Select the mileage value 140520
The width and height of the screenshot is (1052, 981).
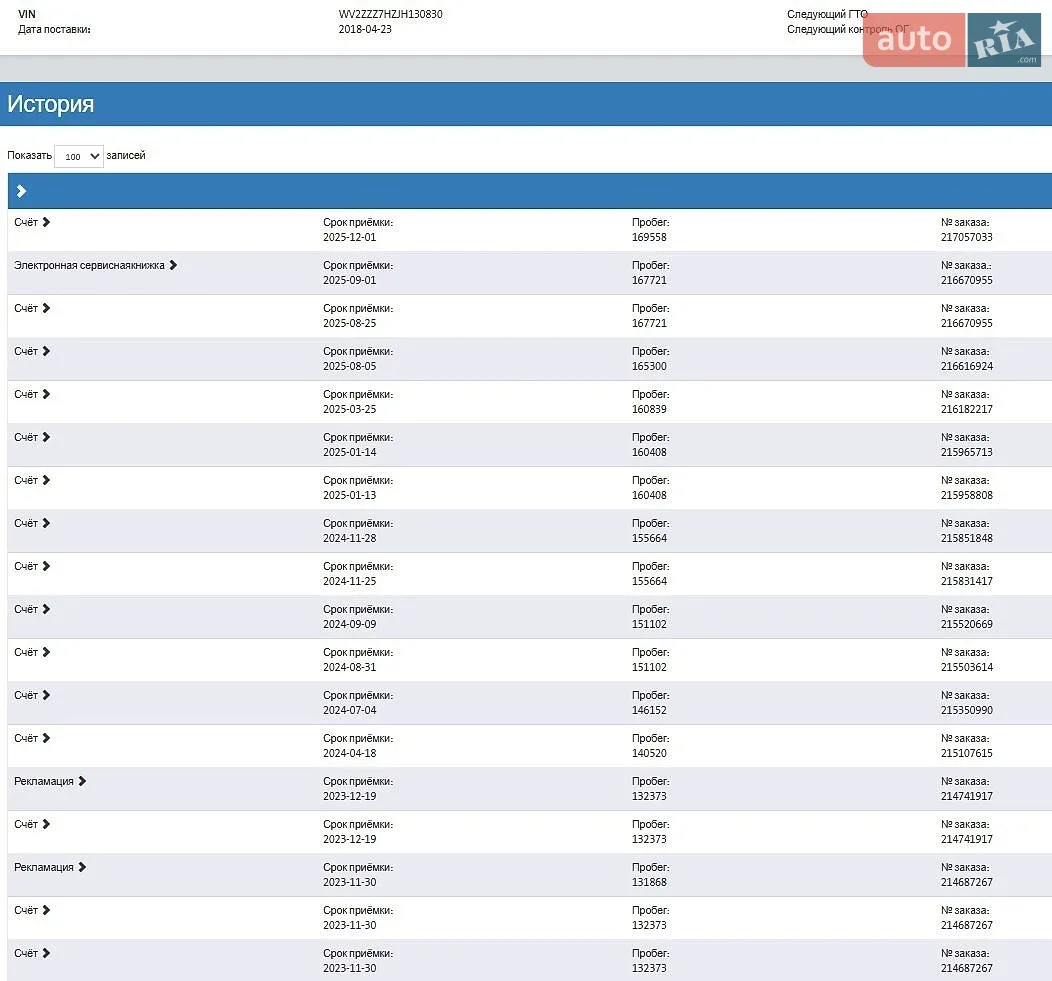coord(649,752)
